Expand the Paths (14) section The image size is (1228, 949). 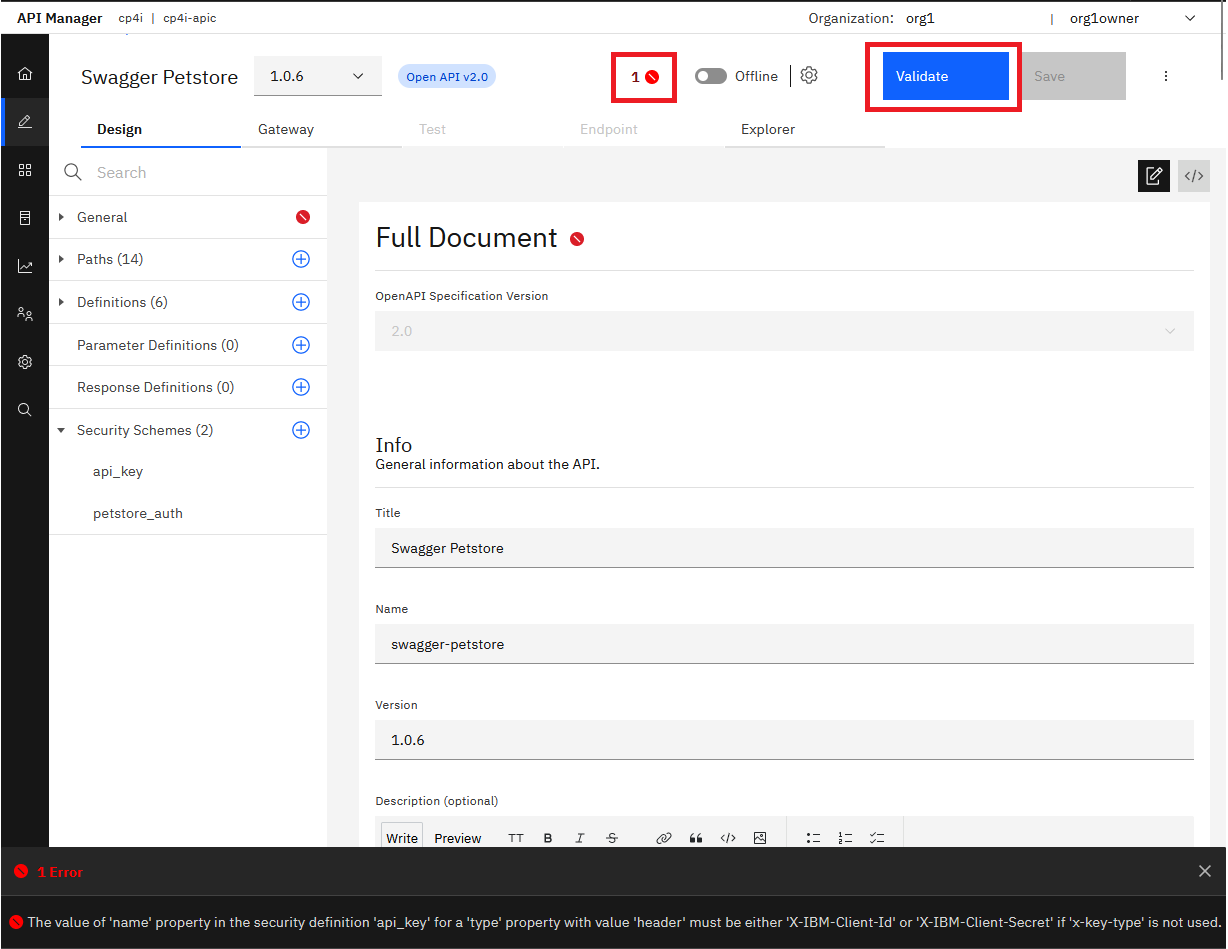pyautogui.click(x=61, y=259)
